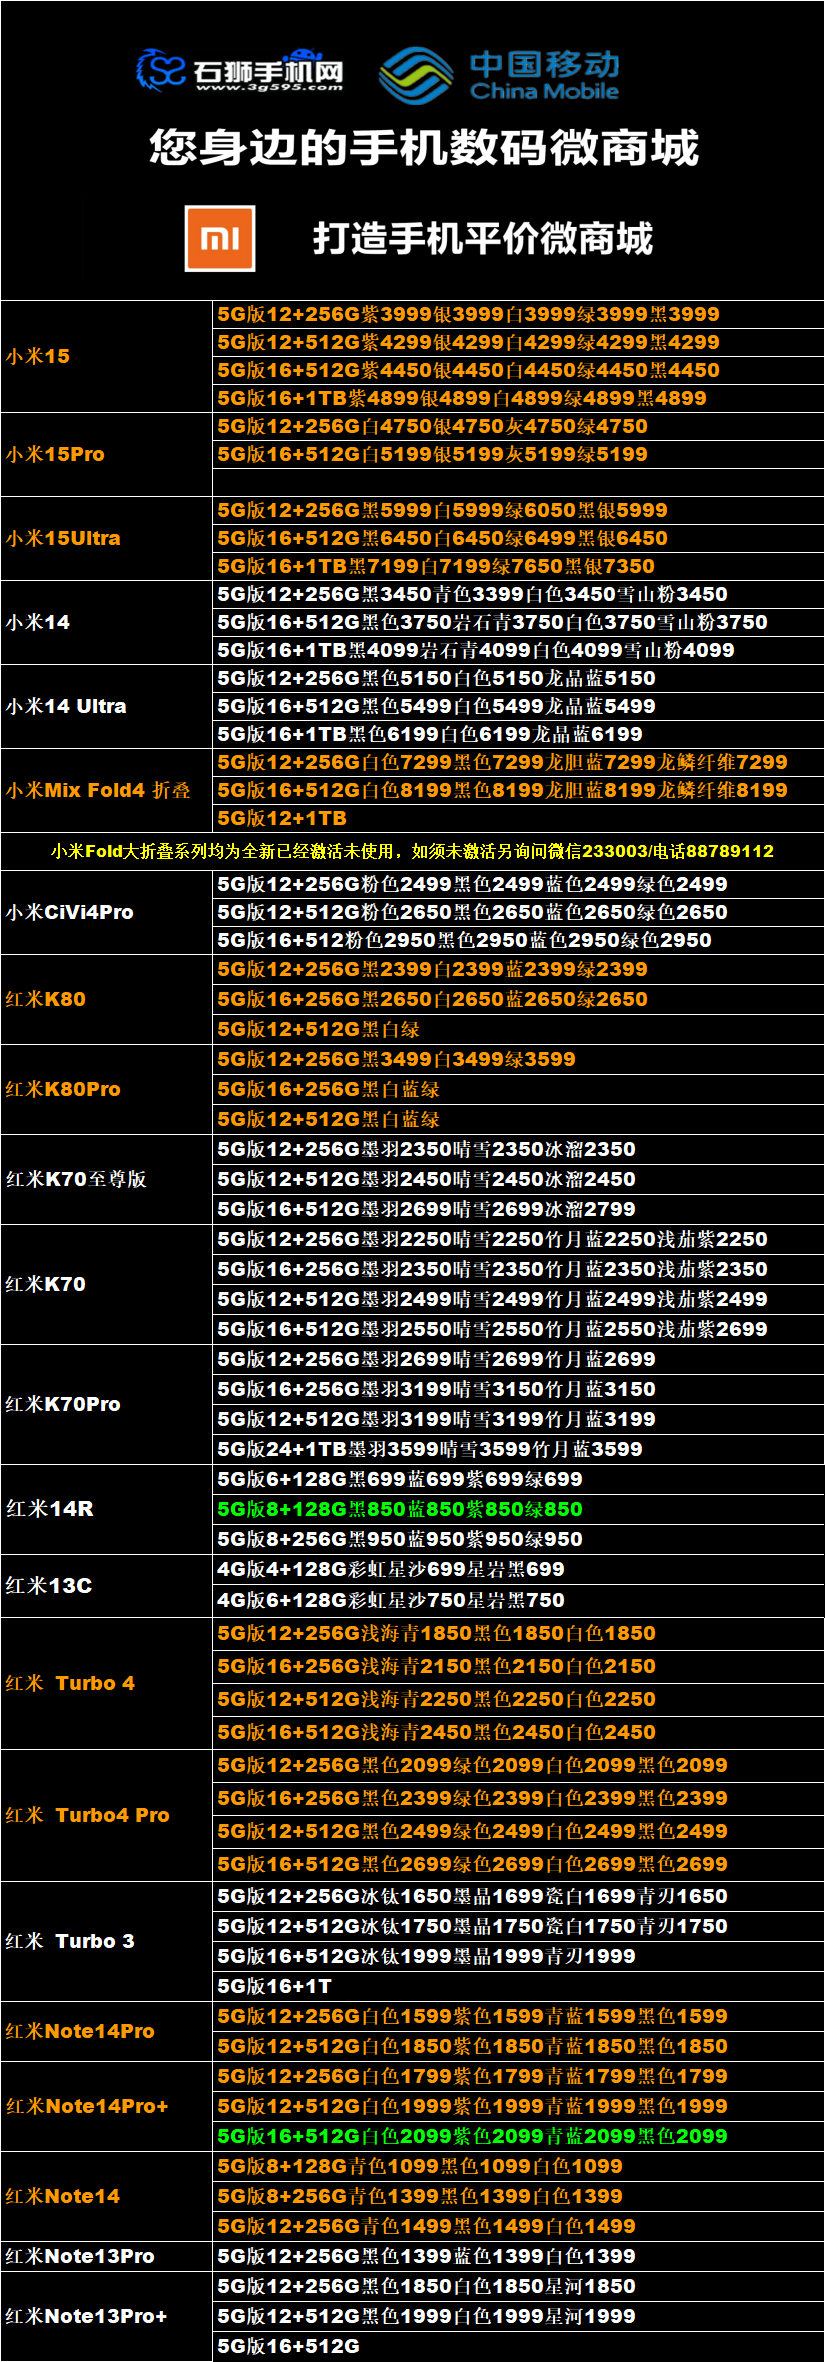
Task: Click K70至尊版 16+512G row with 冰溜2799
Action: click(518, 1209)
